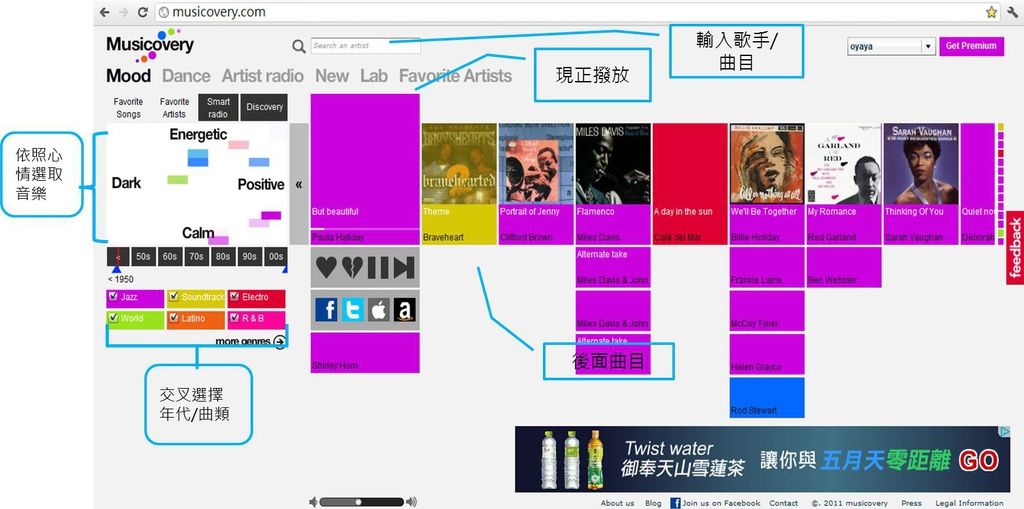
Task: Play Sarah Vaughan Thinking Of You tile
Action: click(921, 184)
